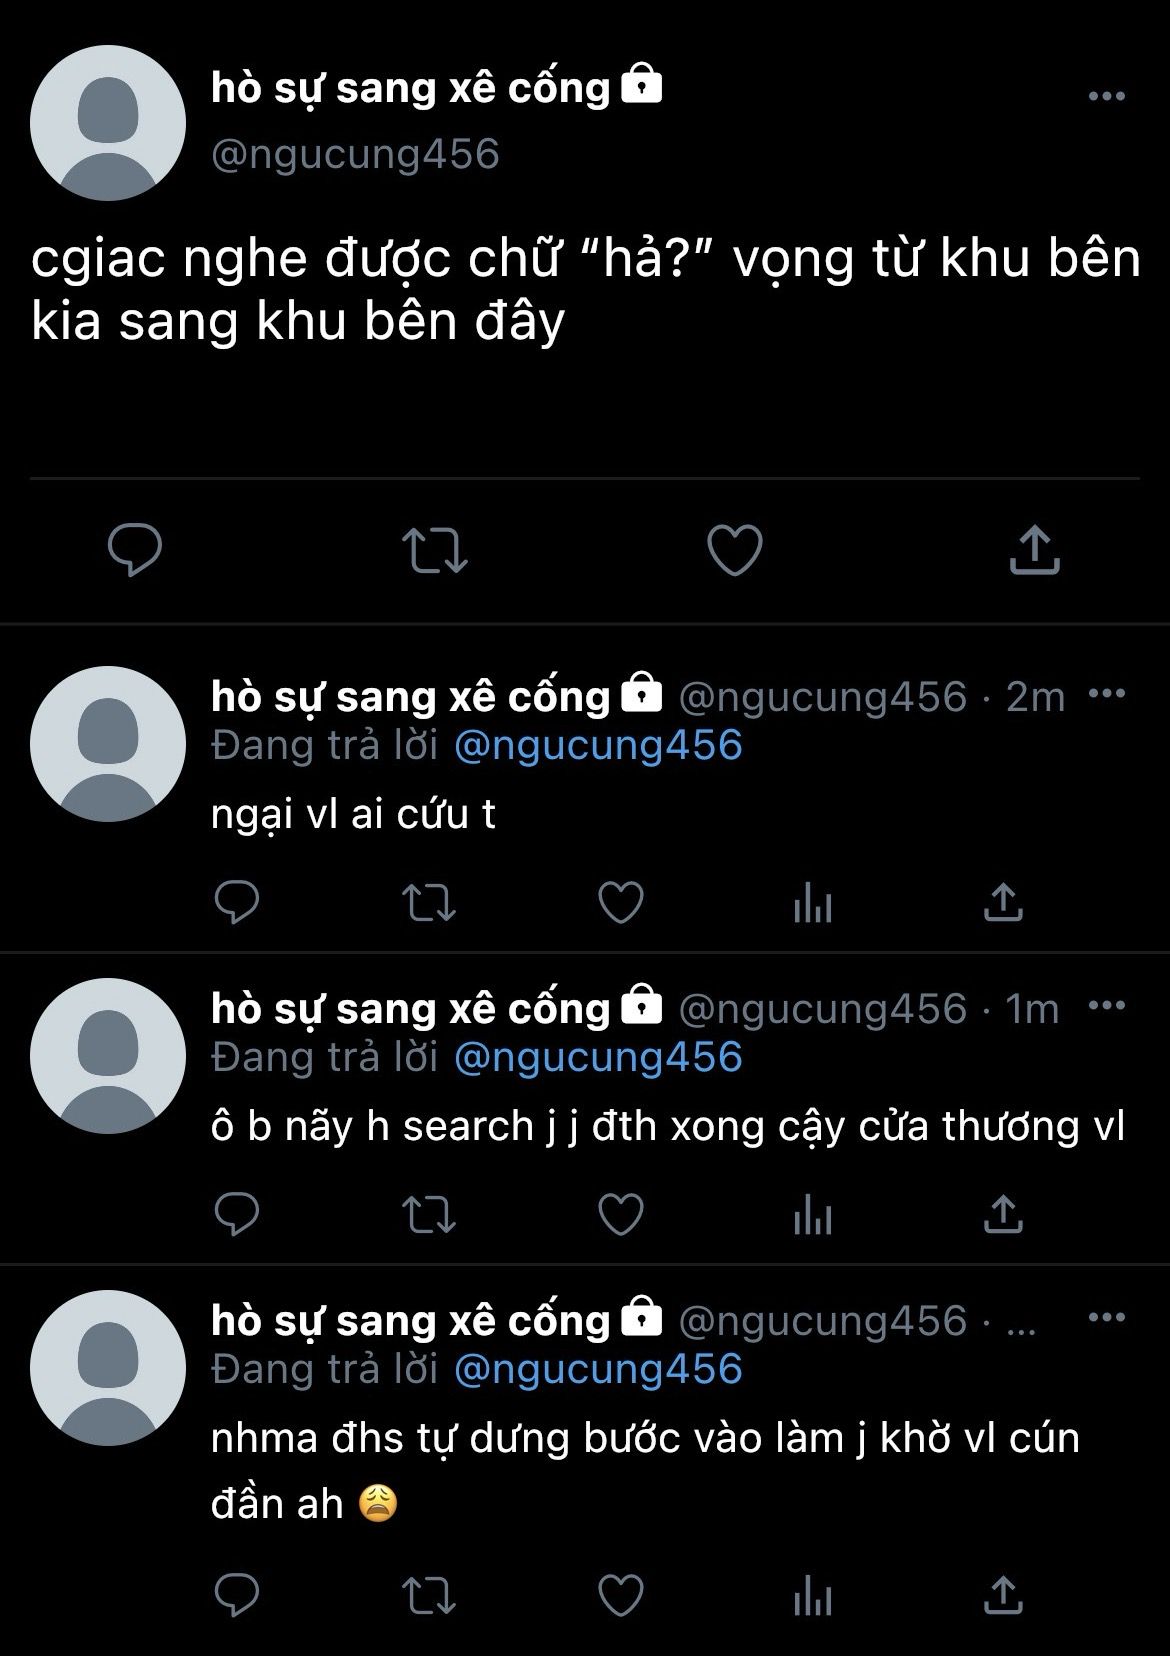The width and height of the screenshot is (1170, 1656).
Task: Share the "search j j" reply
Action: point(1003,1214)
